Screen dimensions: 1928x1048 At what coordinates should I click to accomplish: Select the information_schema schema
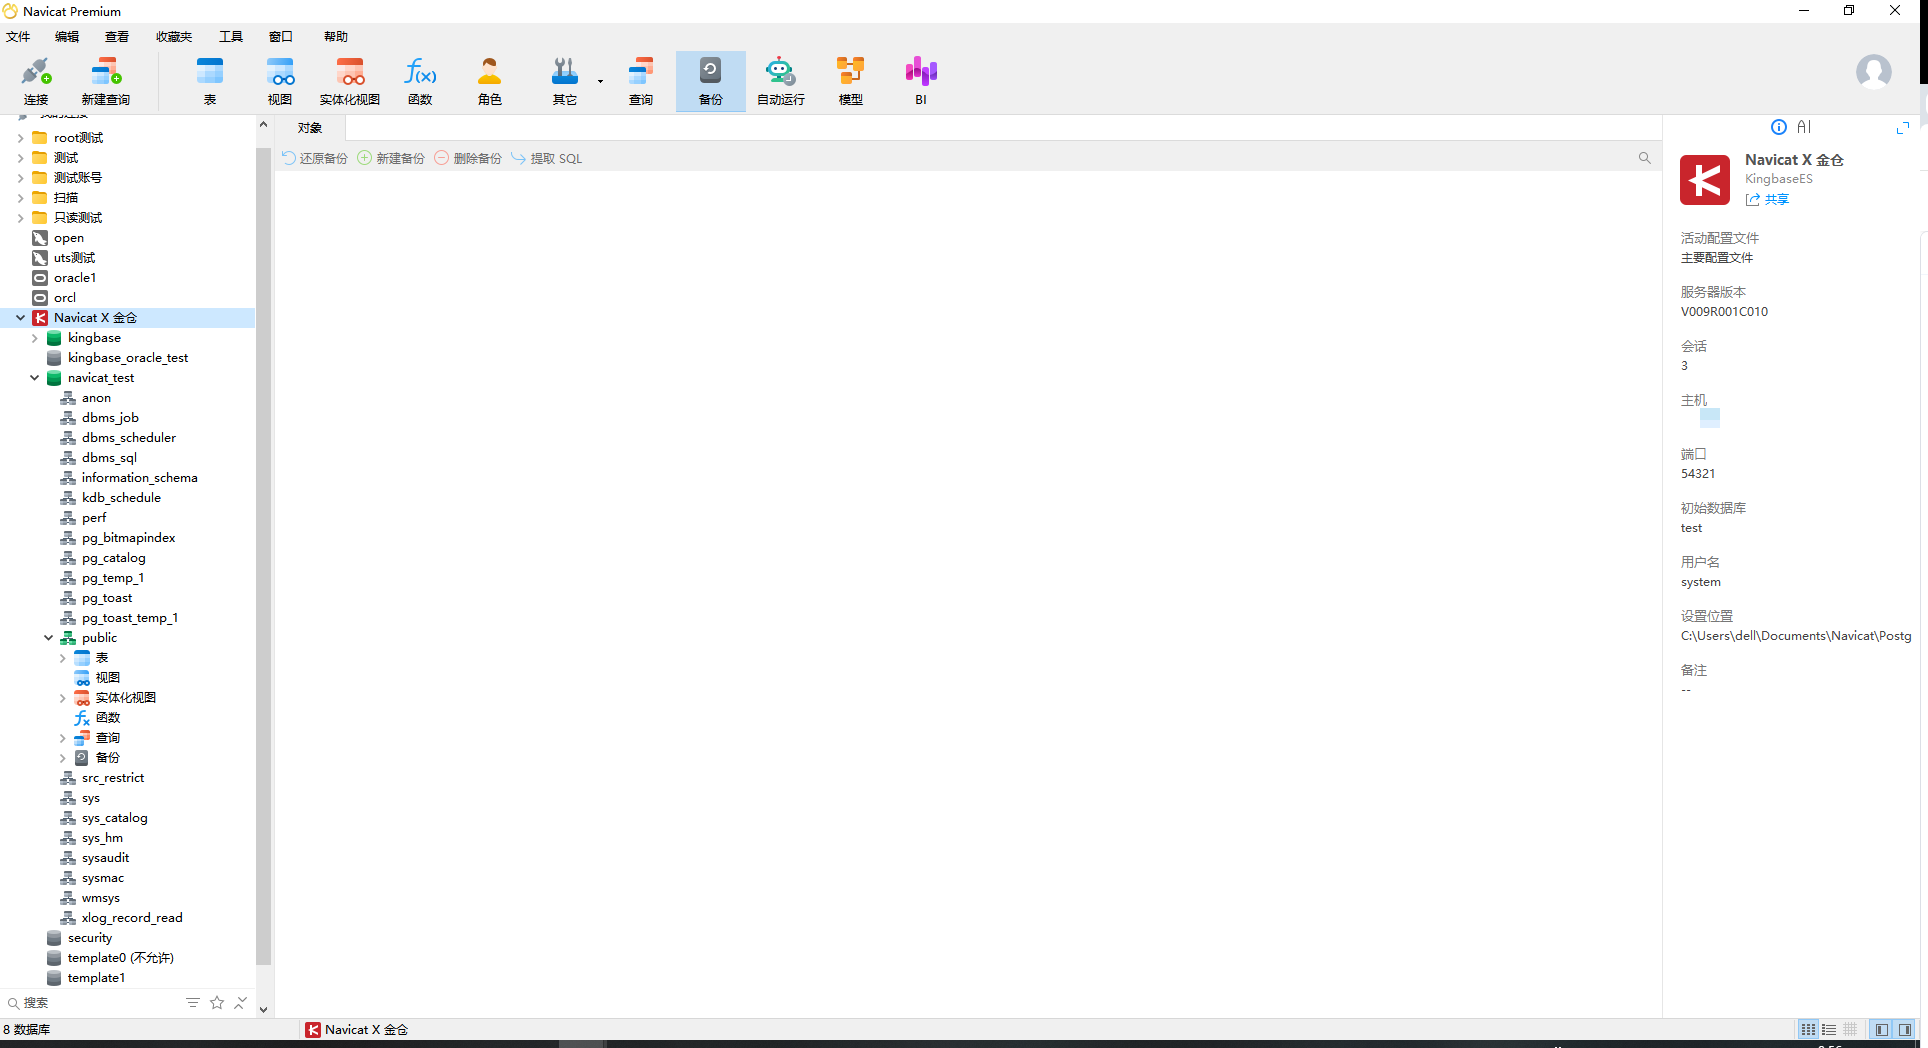[x=139, y=478]
